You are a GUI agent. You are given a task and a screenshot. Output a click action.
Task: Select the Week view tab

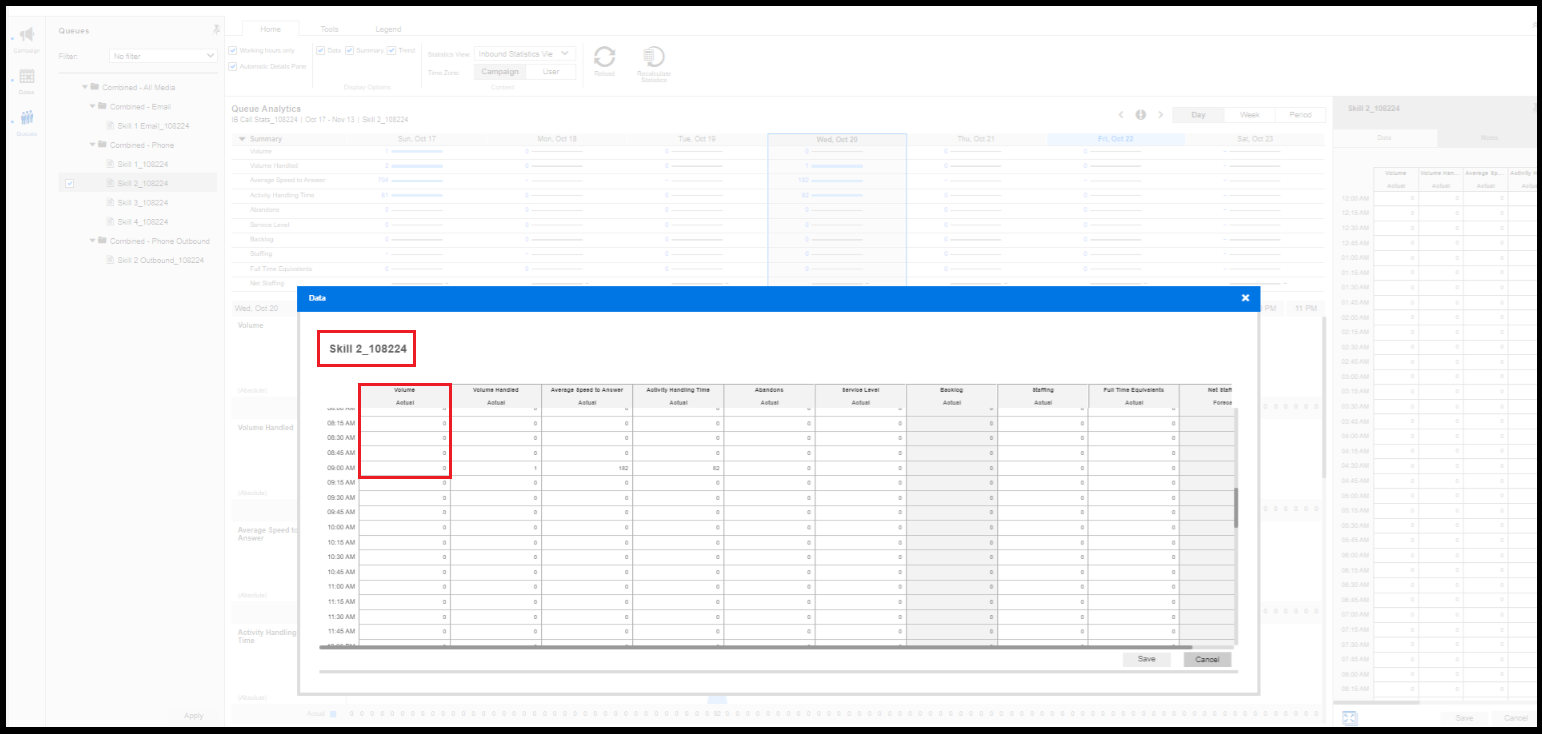tap(1249, 115)
